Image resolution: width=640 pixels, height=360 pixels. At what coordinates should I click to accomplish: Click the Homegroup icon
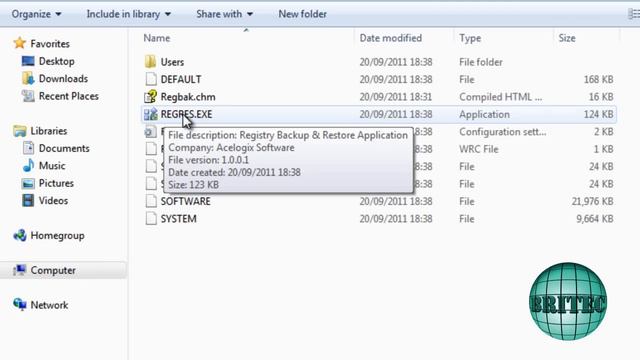[x=19, y=236]
